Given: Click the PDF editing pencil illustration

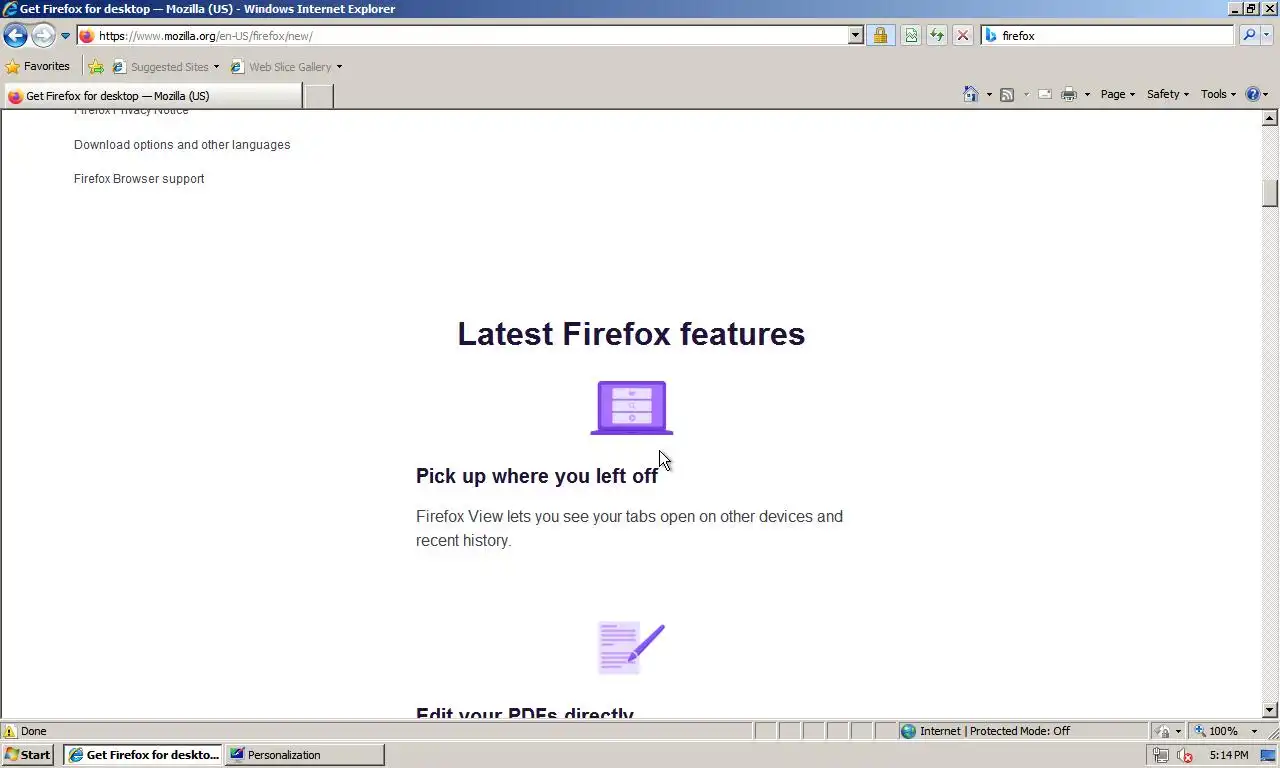Looking at the screenshot, I should click(x=632, y=647).
